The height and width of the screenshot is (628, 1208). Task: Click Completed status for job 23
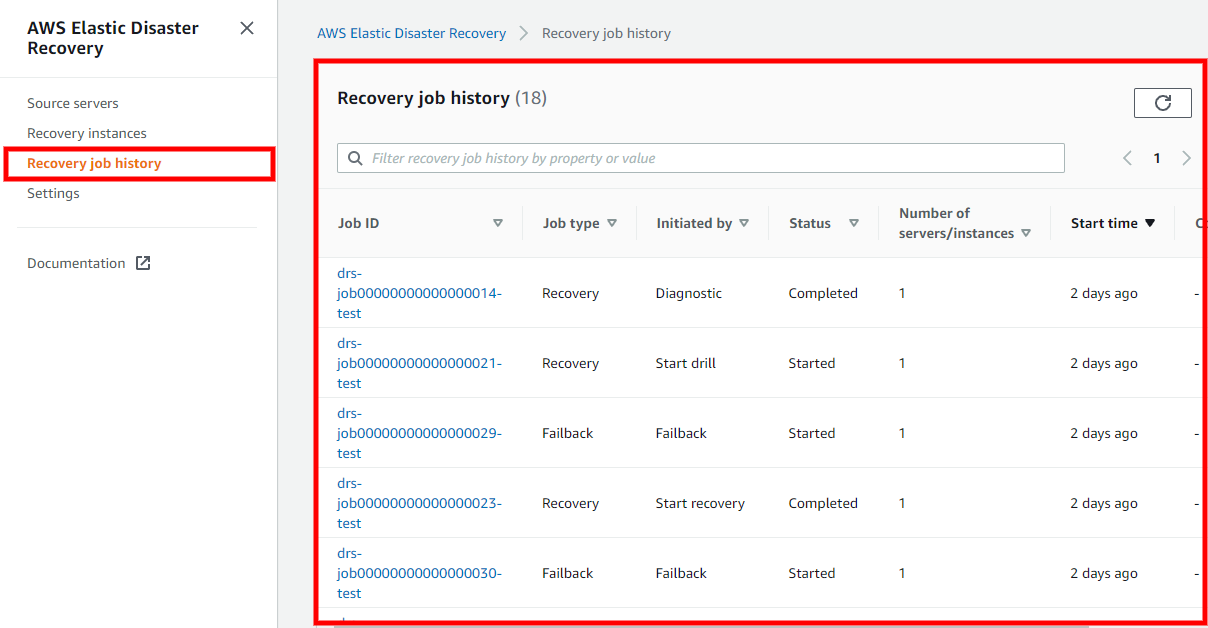point(823,503)
